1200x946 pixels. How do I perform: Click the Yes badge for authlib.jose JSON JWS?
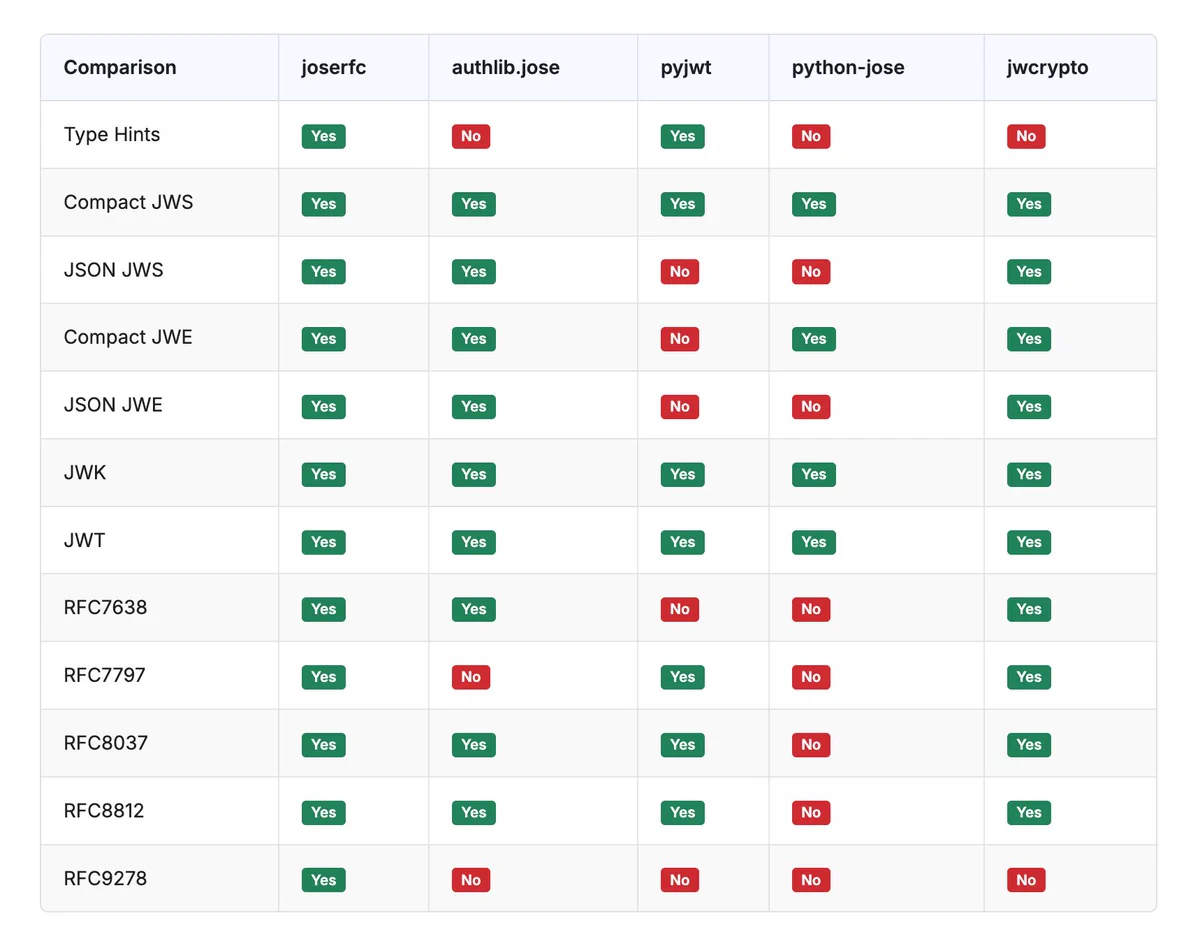474,272
